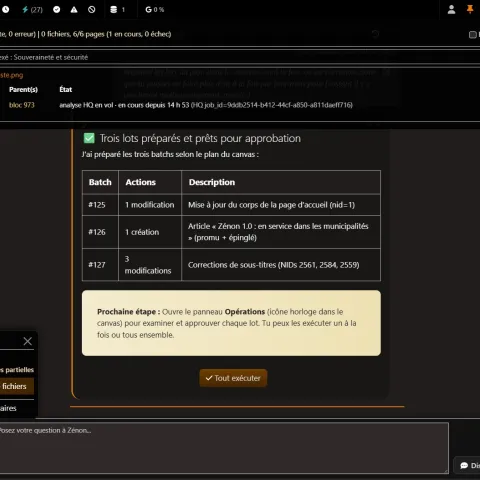The width and height of the screenshot is (480, 480).
Task: Focus the 'Posez votre question à Zénon' input
Action: [224, 448]
